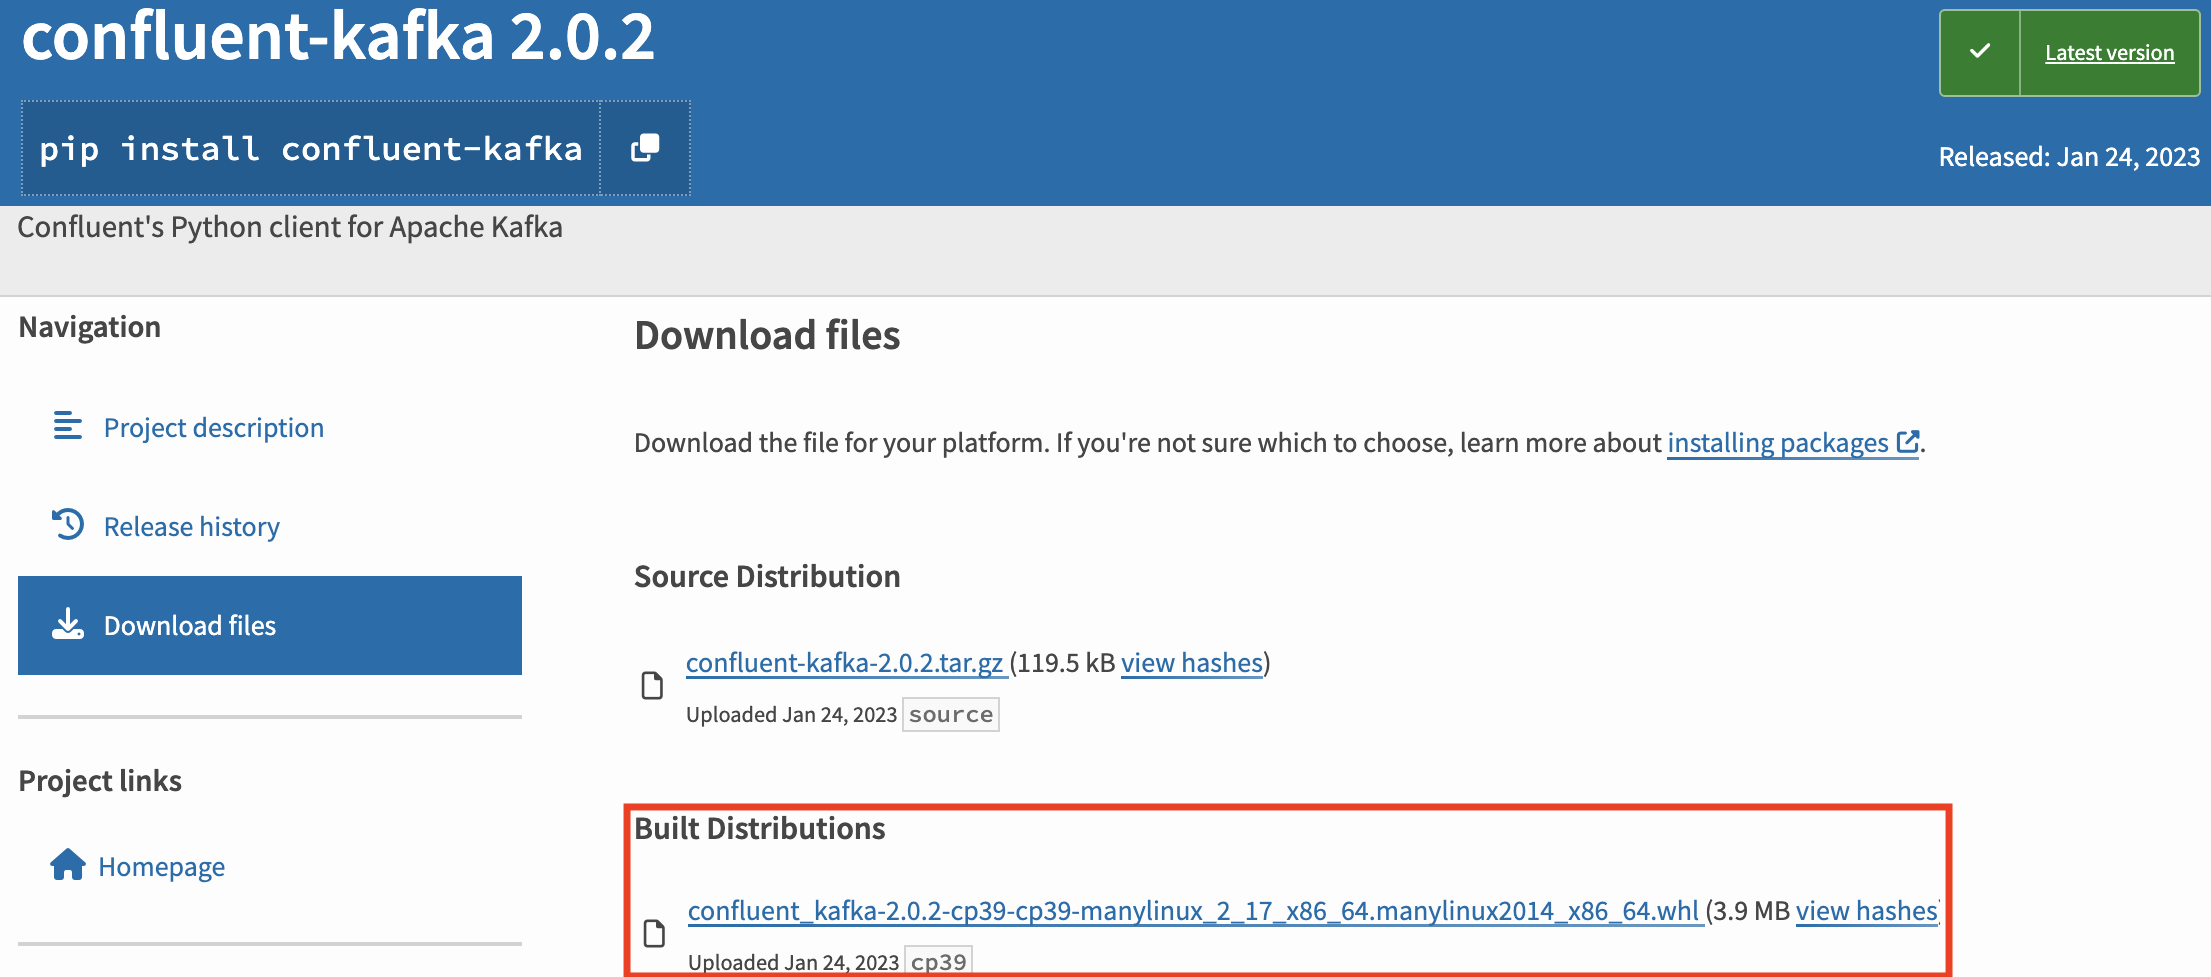Click the Source Distribution heading
The width and height of the screenshot is (2211, 977).
(x=767, y=577)
